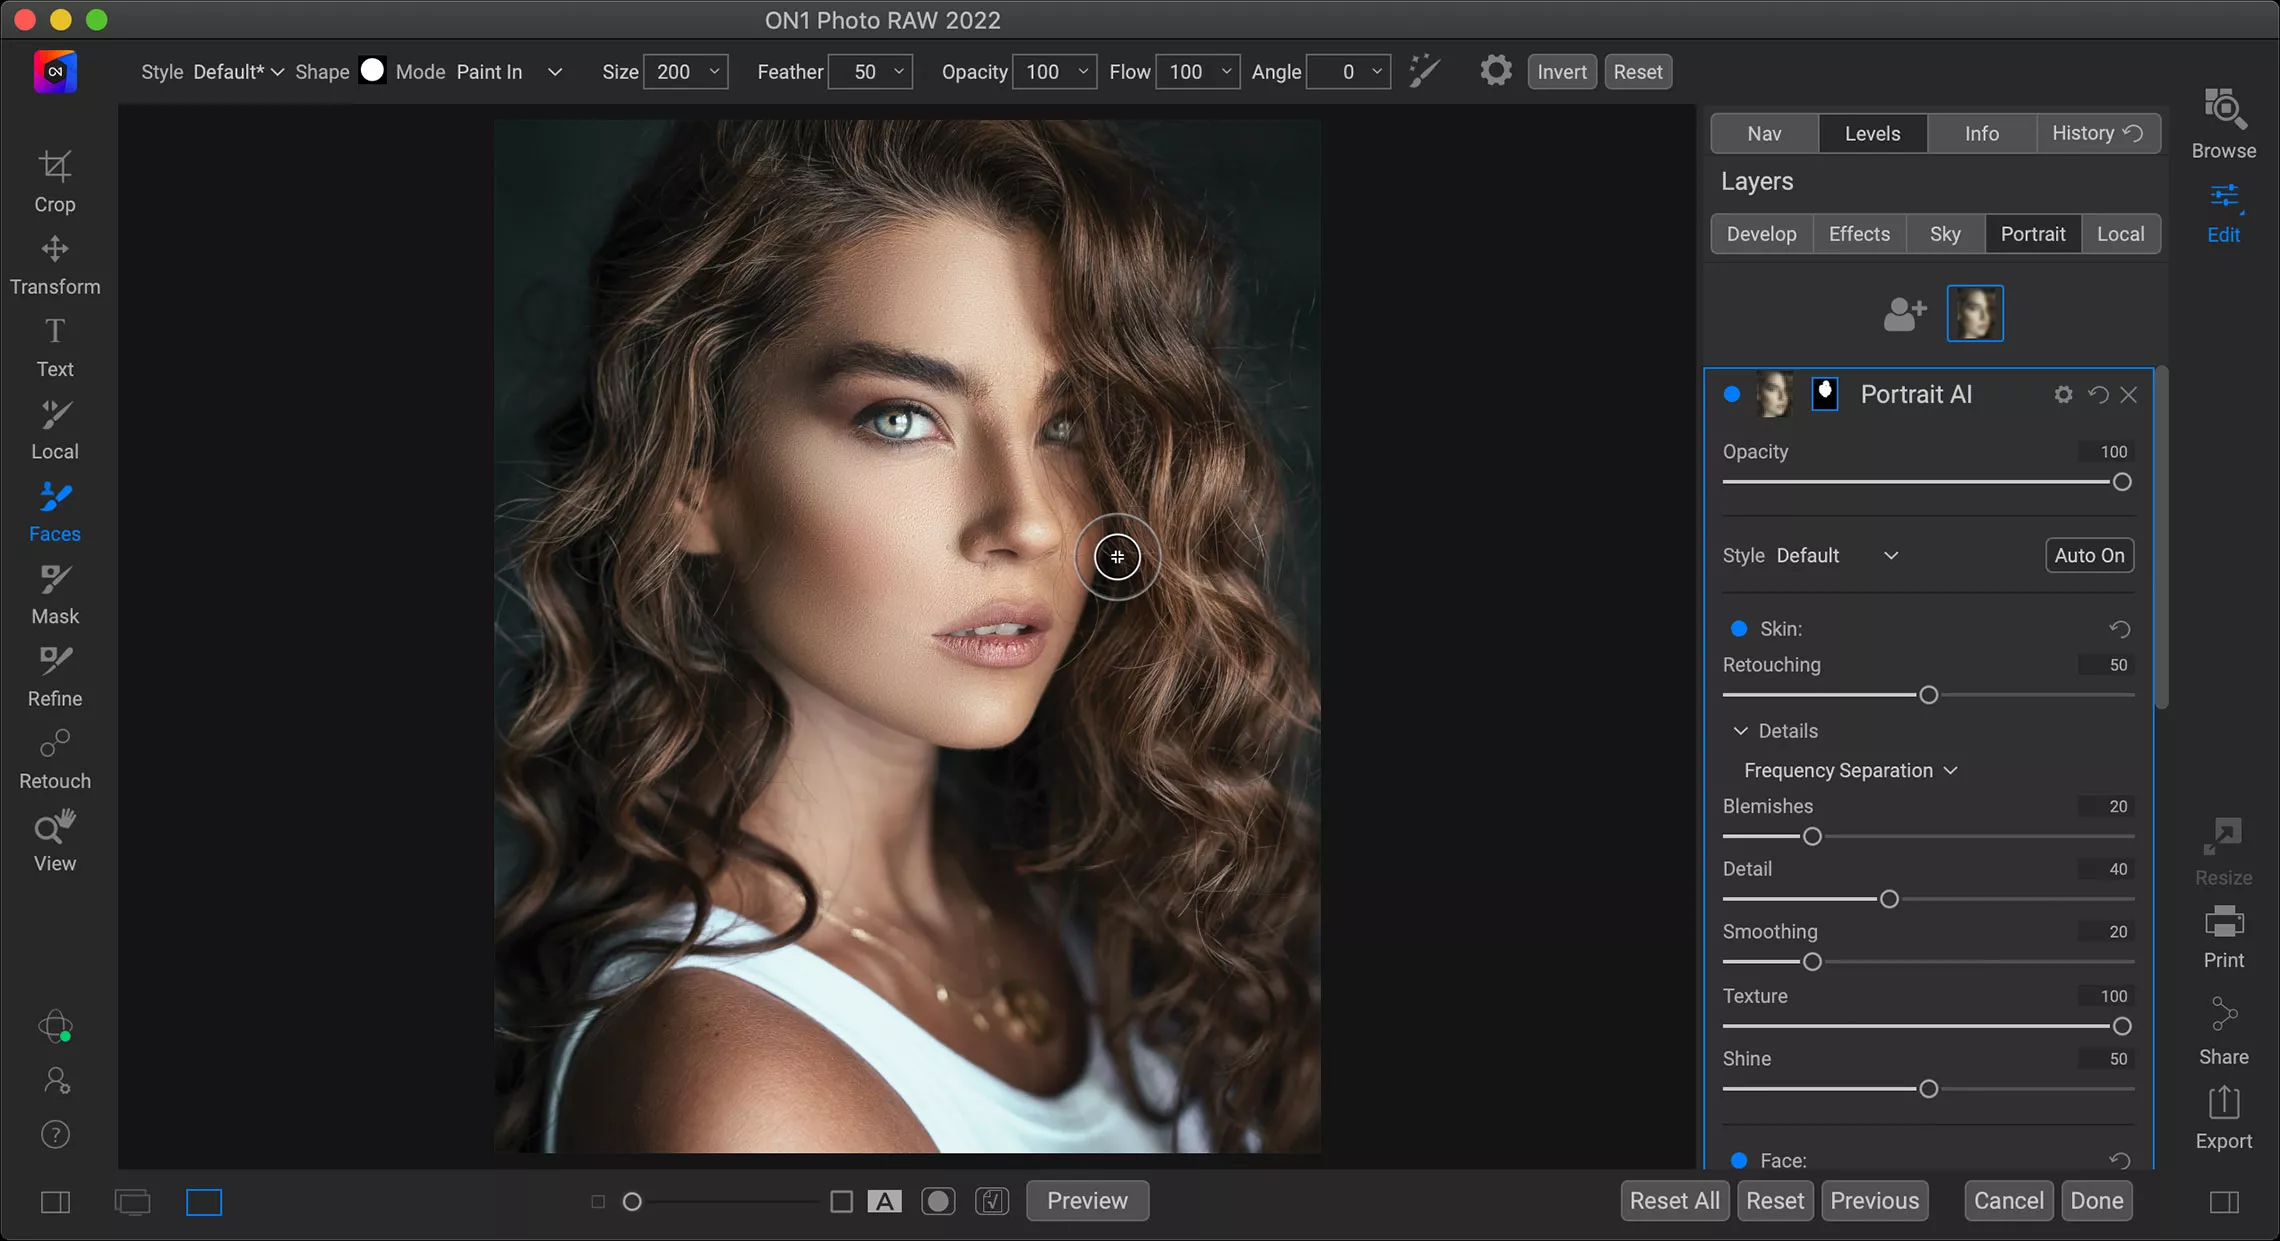Disable the Skin section toggle
This screenshot has height=1241, width=2280.
[1739, 628]
